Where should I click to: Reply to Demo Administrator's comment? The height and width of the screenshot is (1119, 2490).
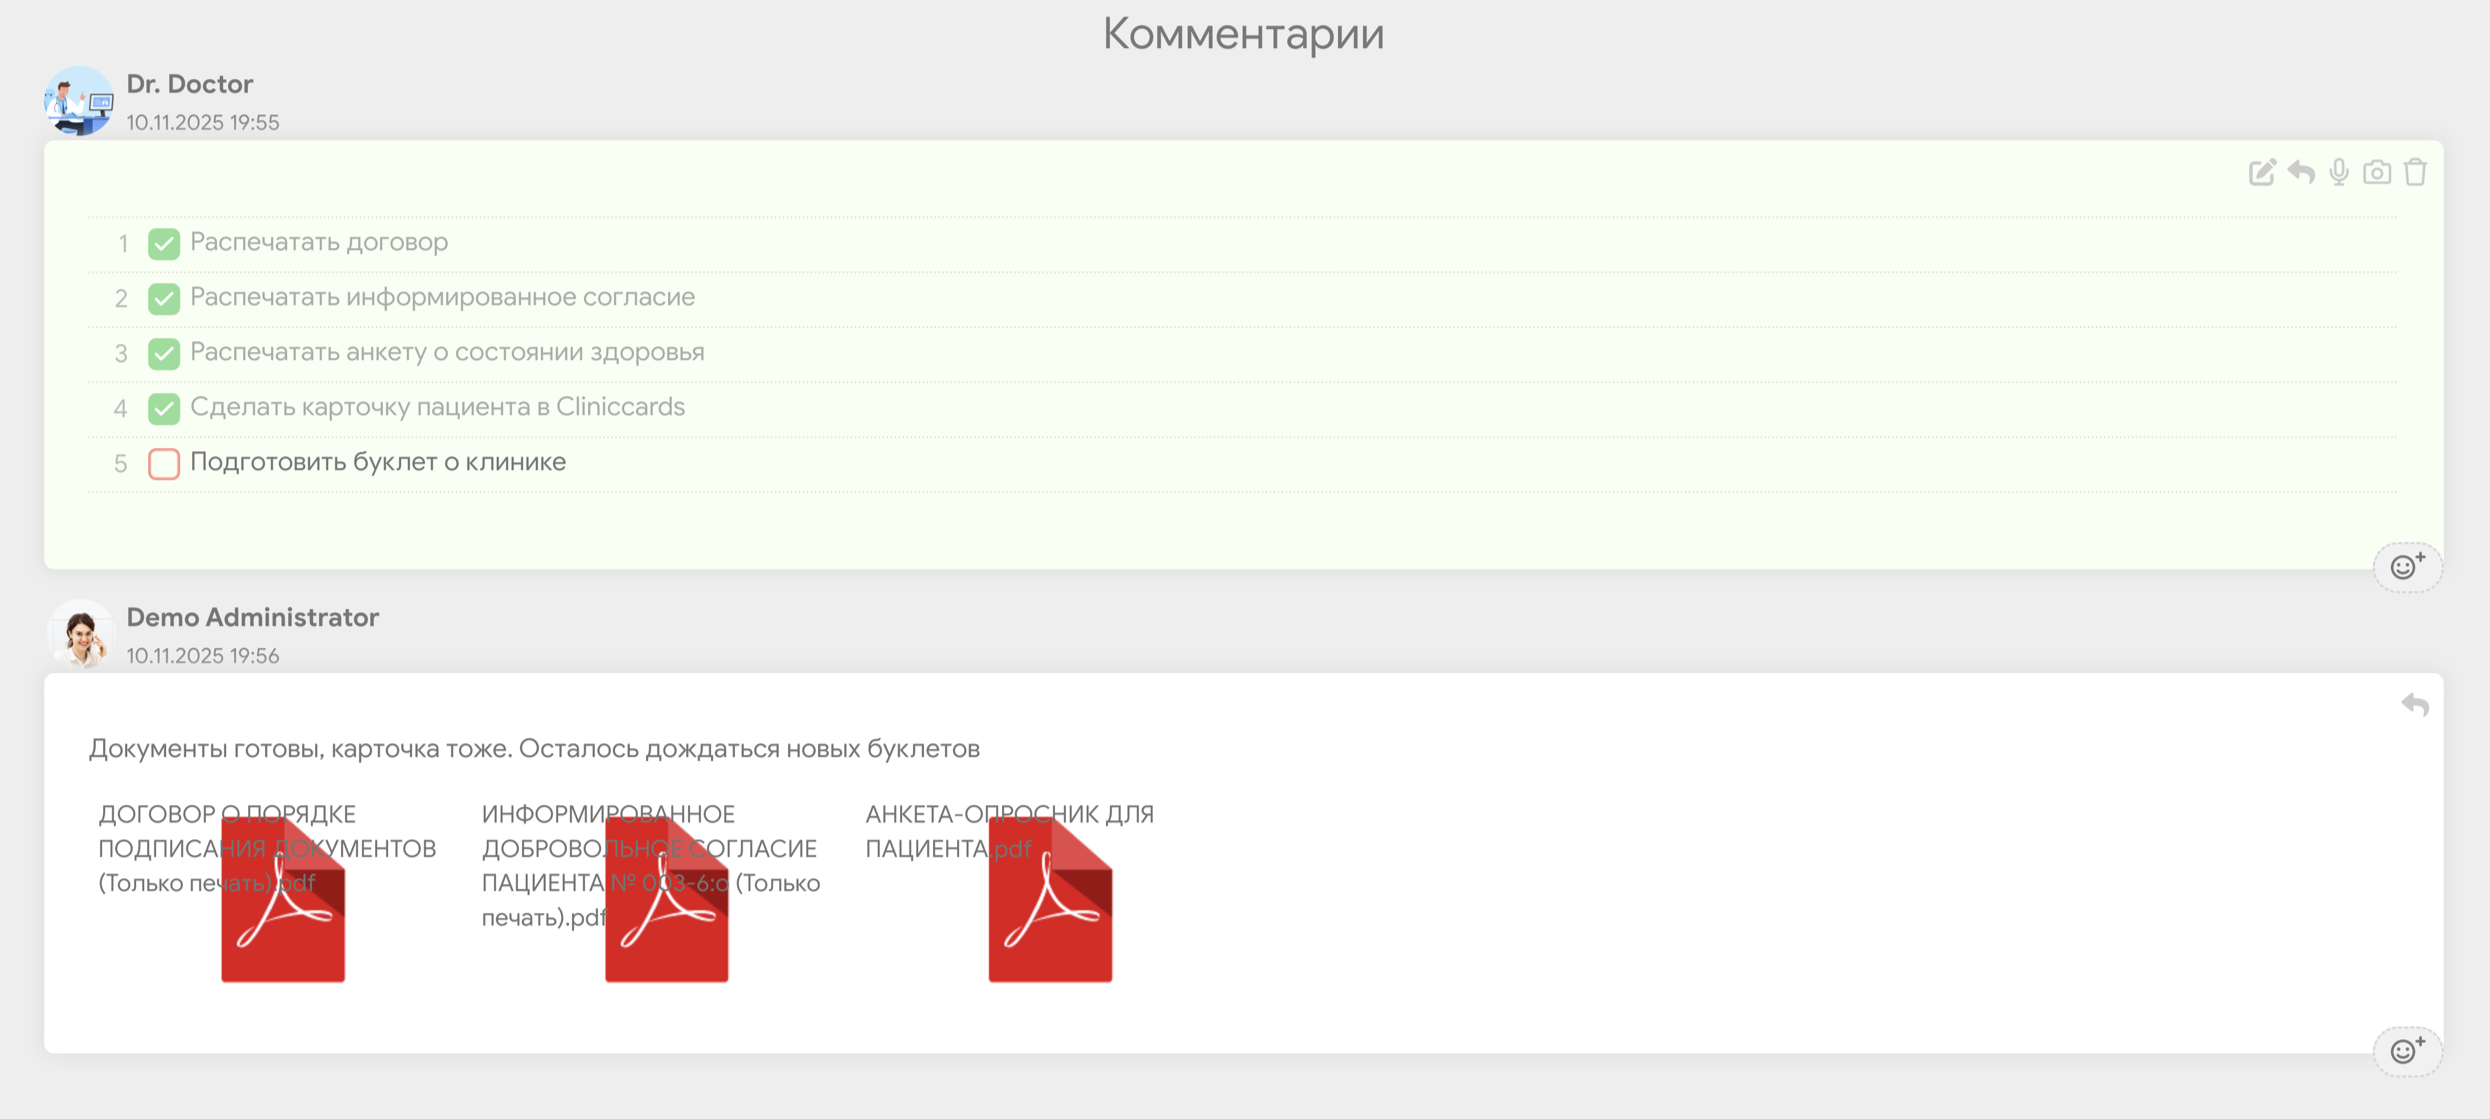2415,705
